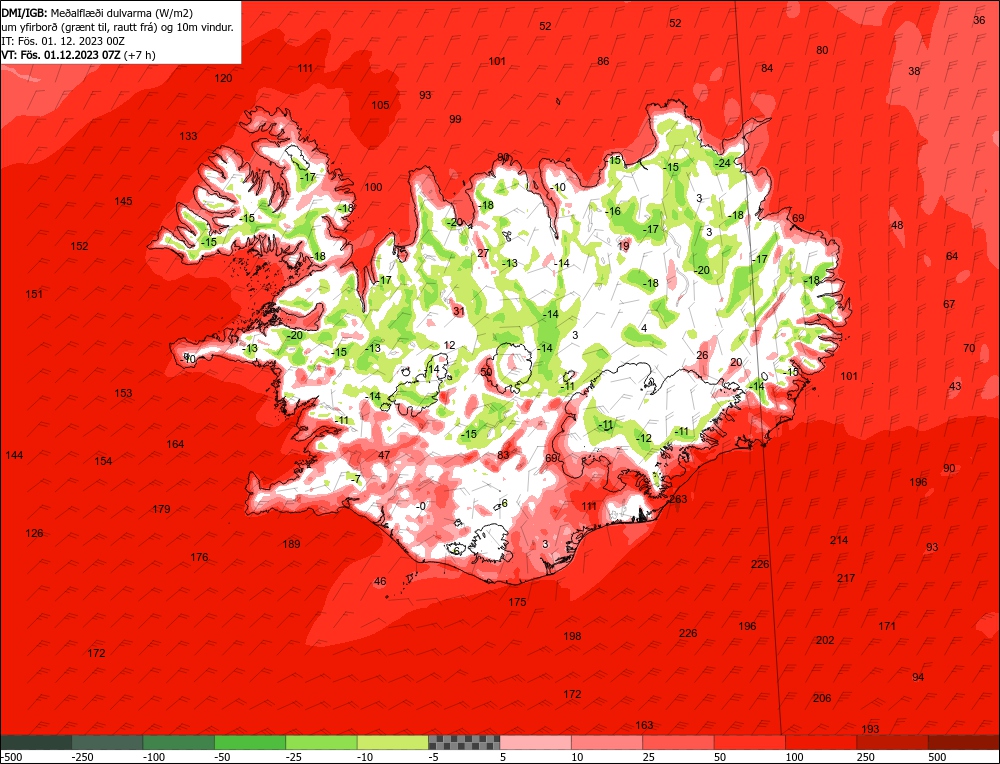This screenshot has width=1000, height=764.
Task: Select the map value 99
Action: tap(455, 119)
